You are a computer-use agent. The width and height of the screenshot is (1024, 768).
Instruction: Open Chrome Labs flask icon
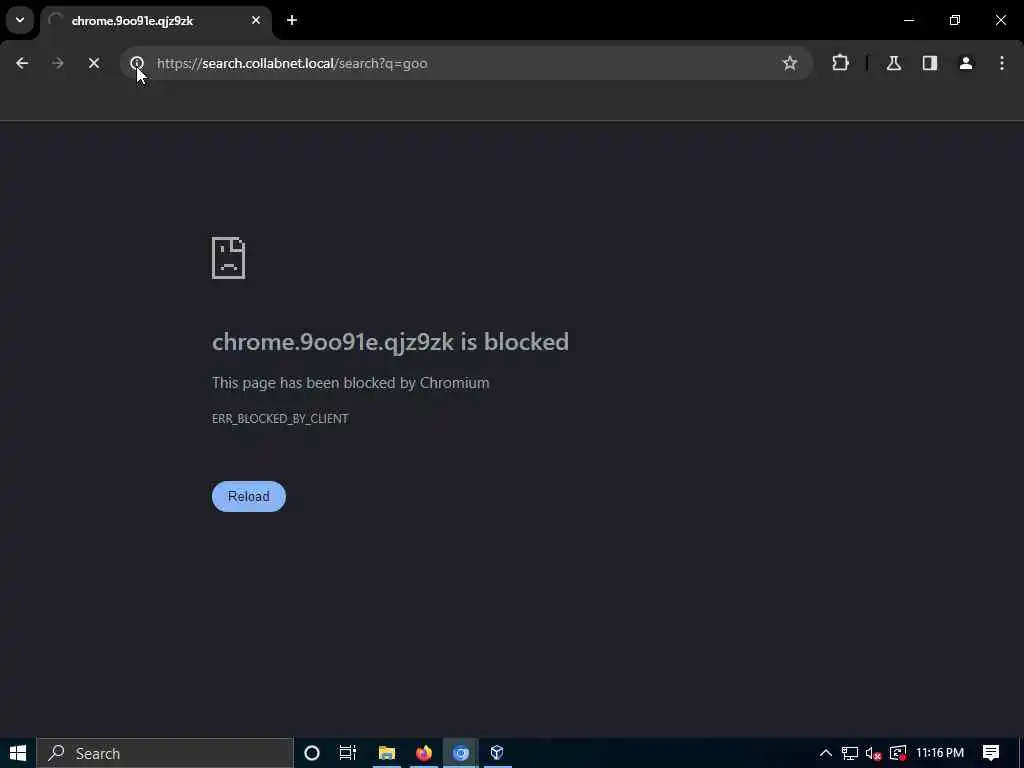(894, 63)
